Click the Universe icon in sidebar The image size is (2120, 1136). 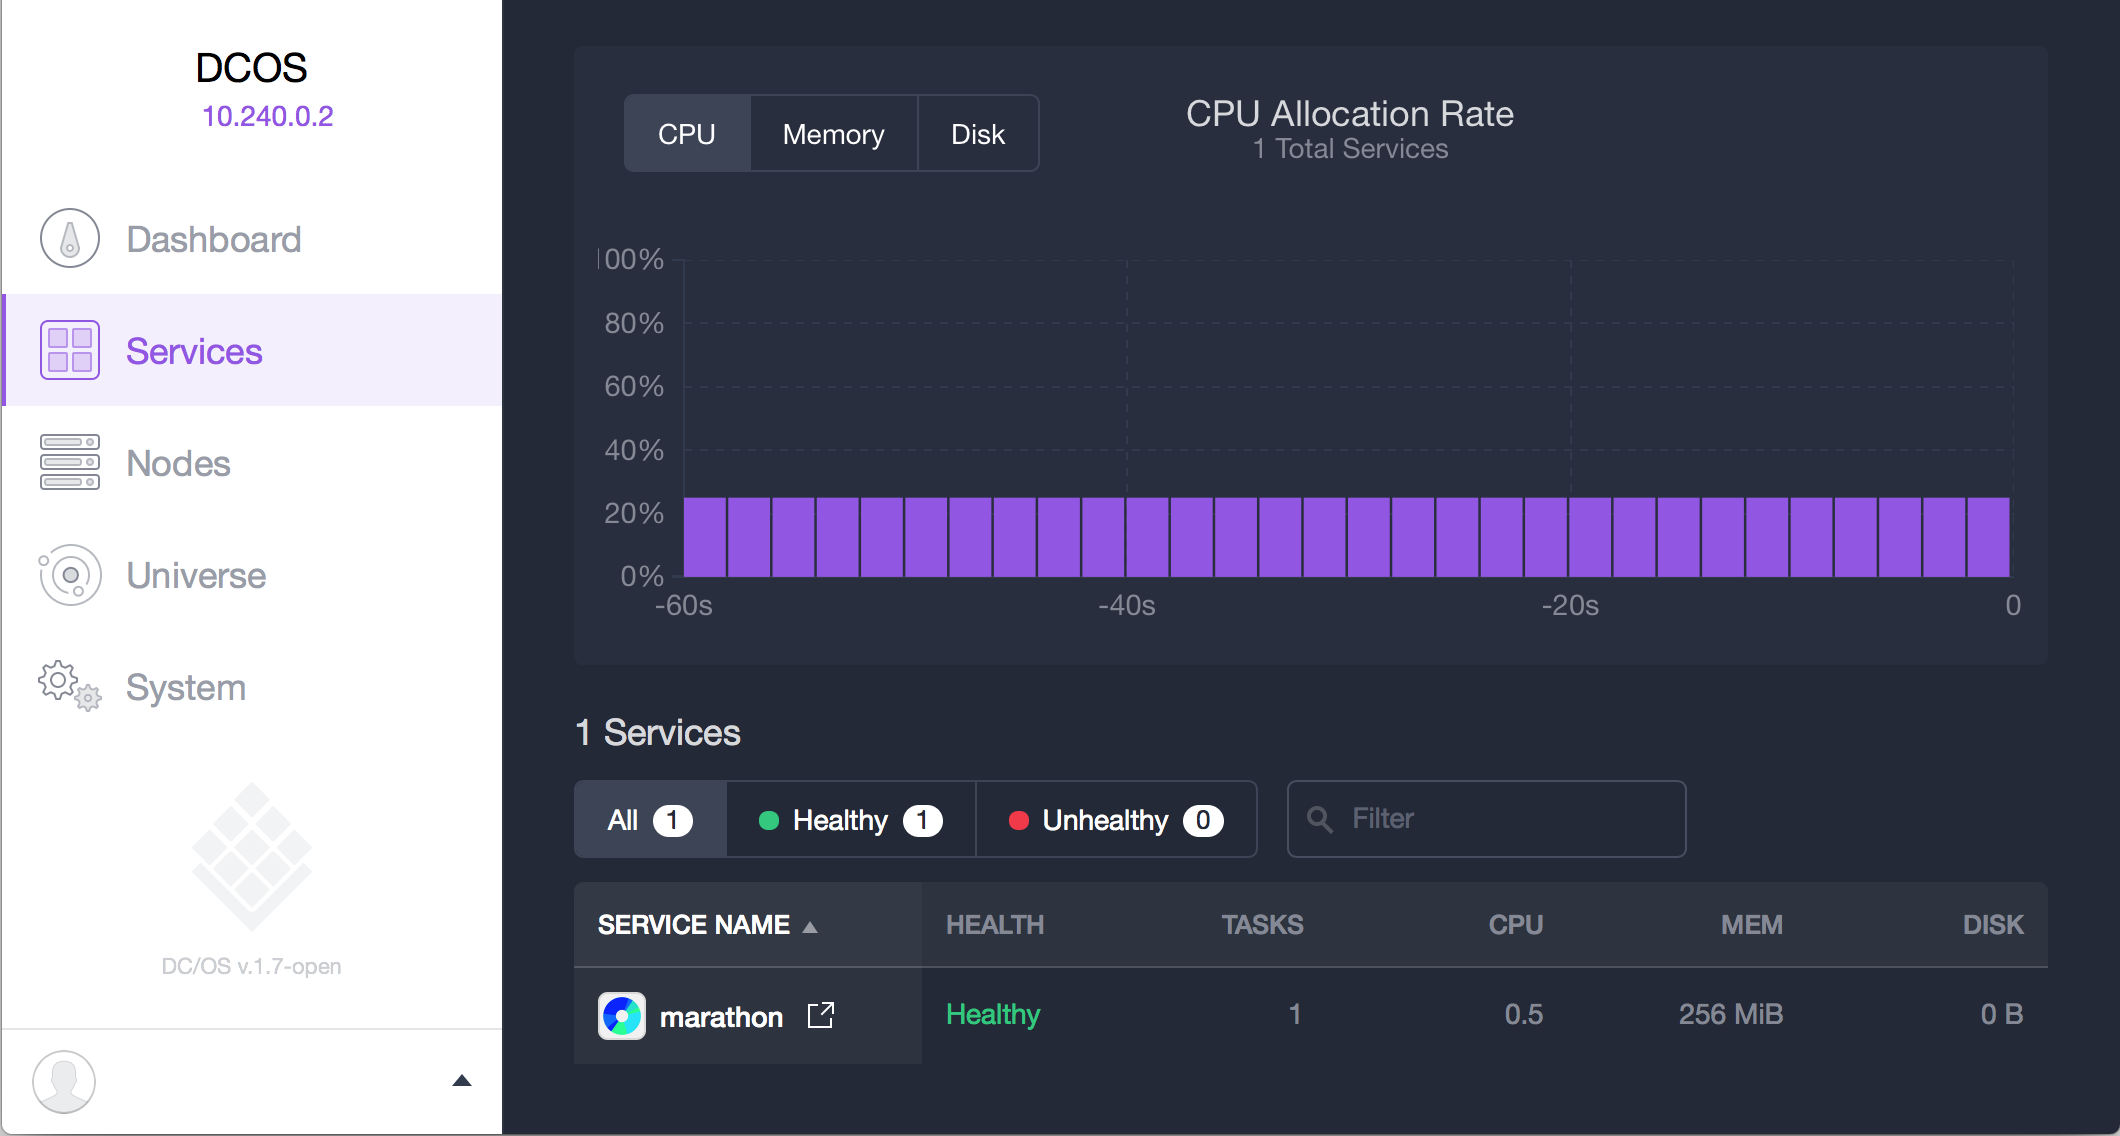coord(69,575)
